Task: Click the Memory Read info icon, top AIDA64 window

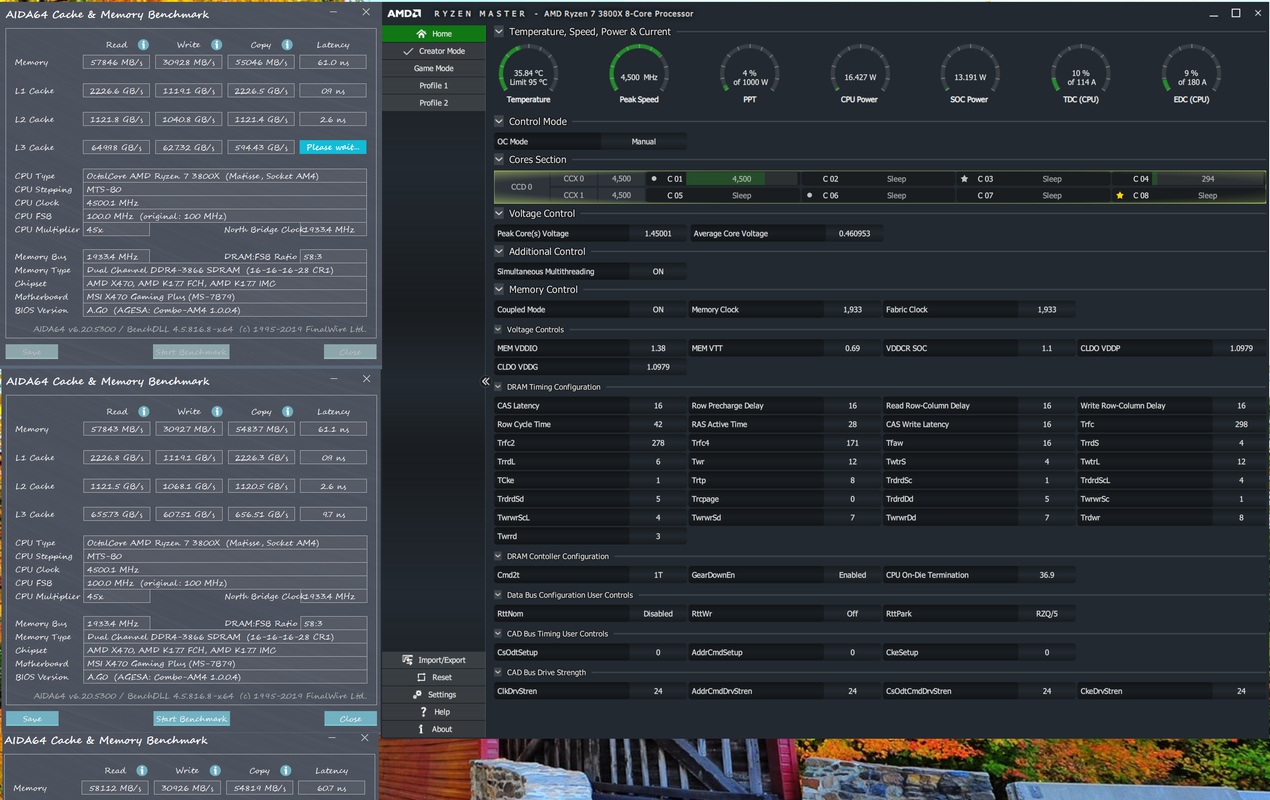Action: (x=143, y=45)
